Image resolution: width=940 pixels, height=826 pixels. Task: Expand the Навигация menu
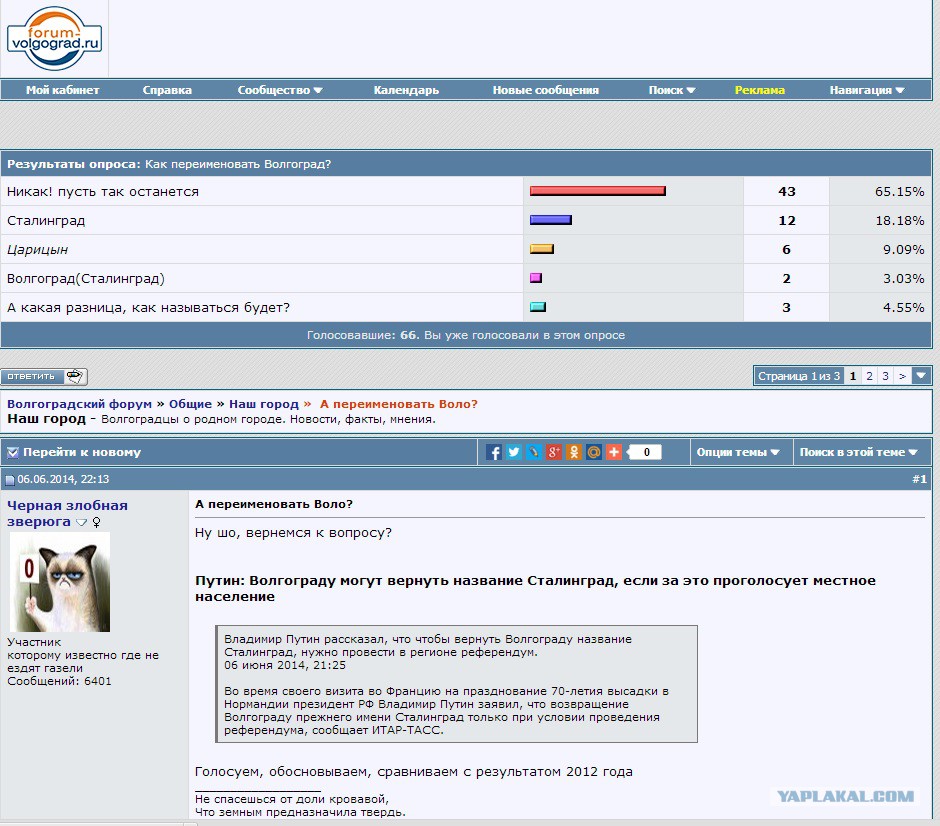point(867,91)
